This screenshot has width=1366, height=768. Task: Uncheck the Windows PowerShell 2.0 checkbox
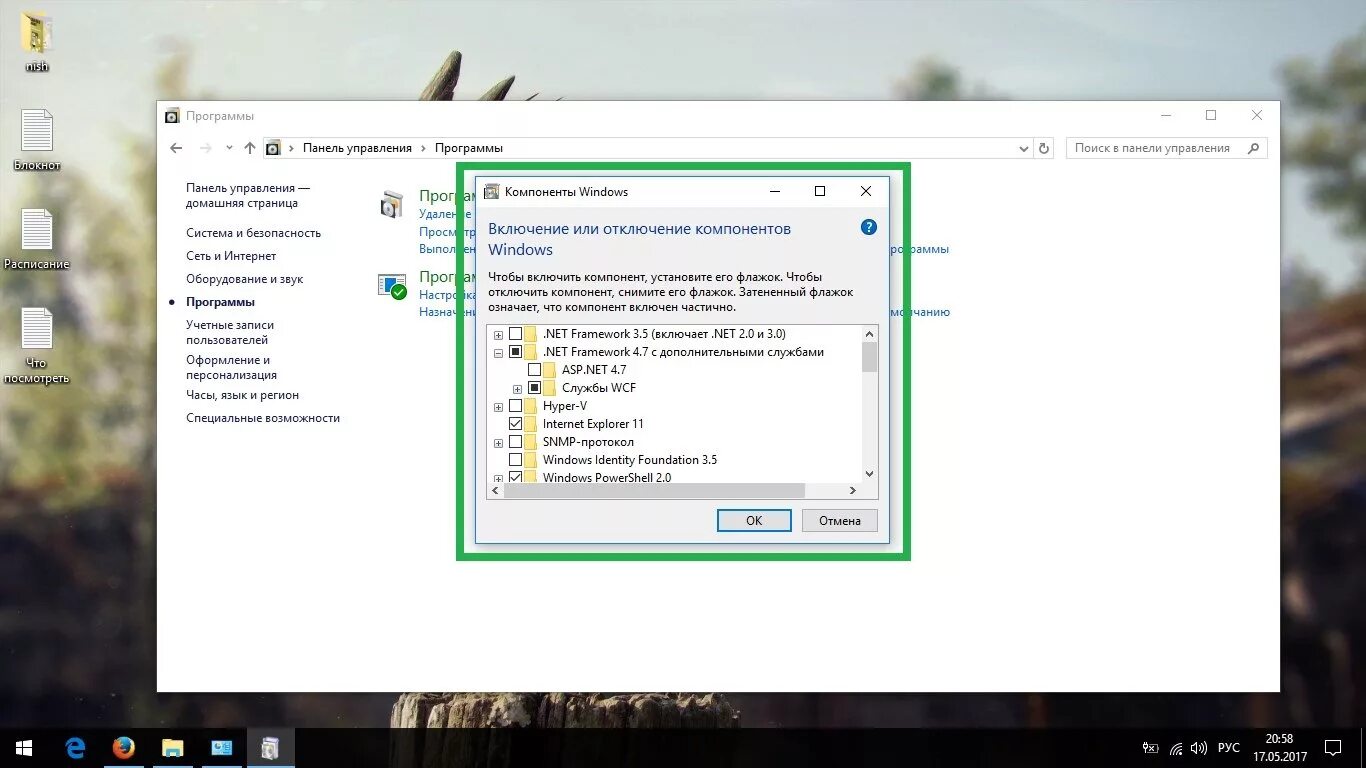[x=516, y=478]
